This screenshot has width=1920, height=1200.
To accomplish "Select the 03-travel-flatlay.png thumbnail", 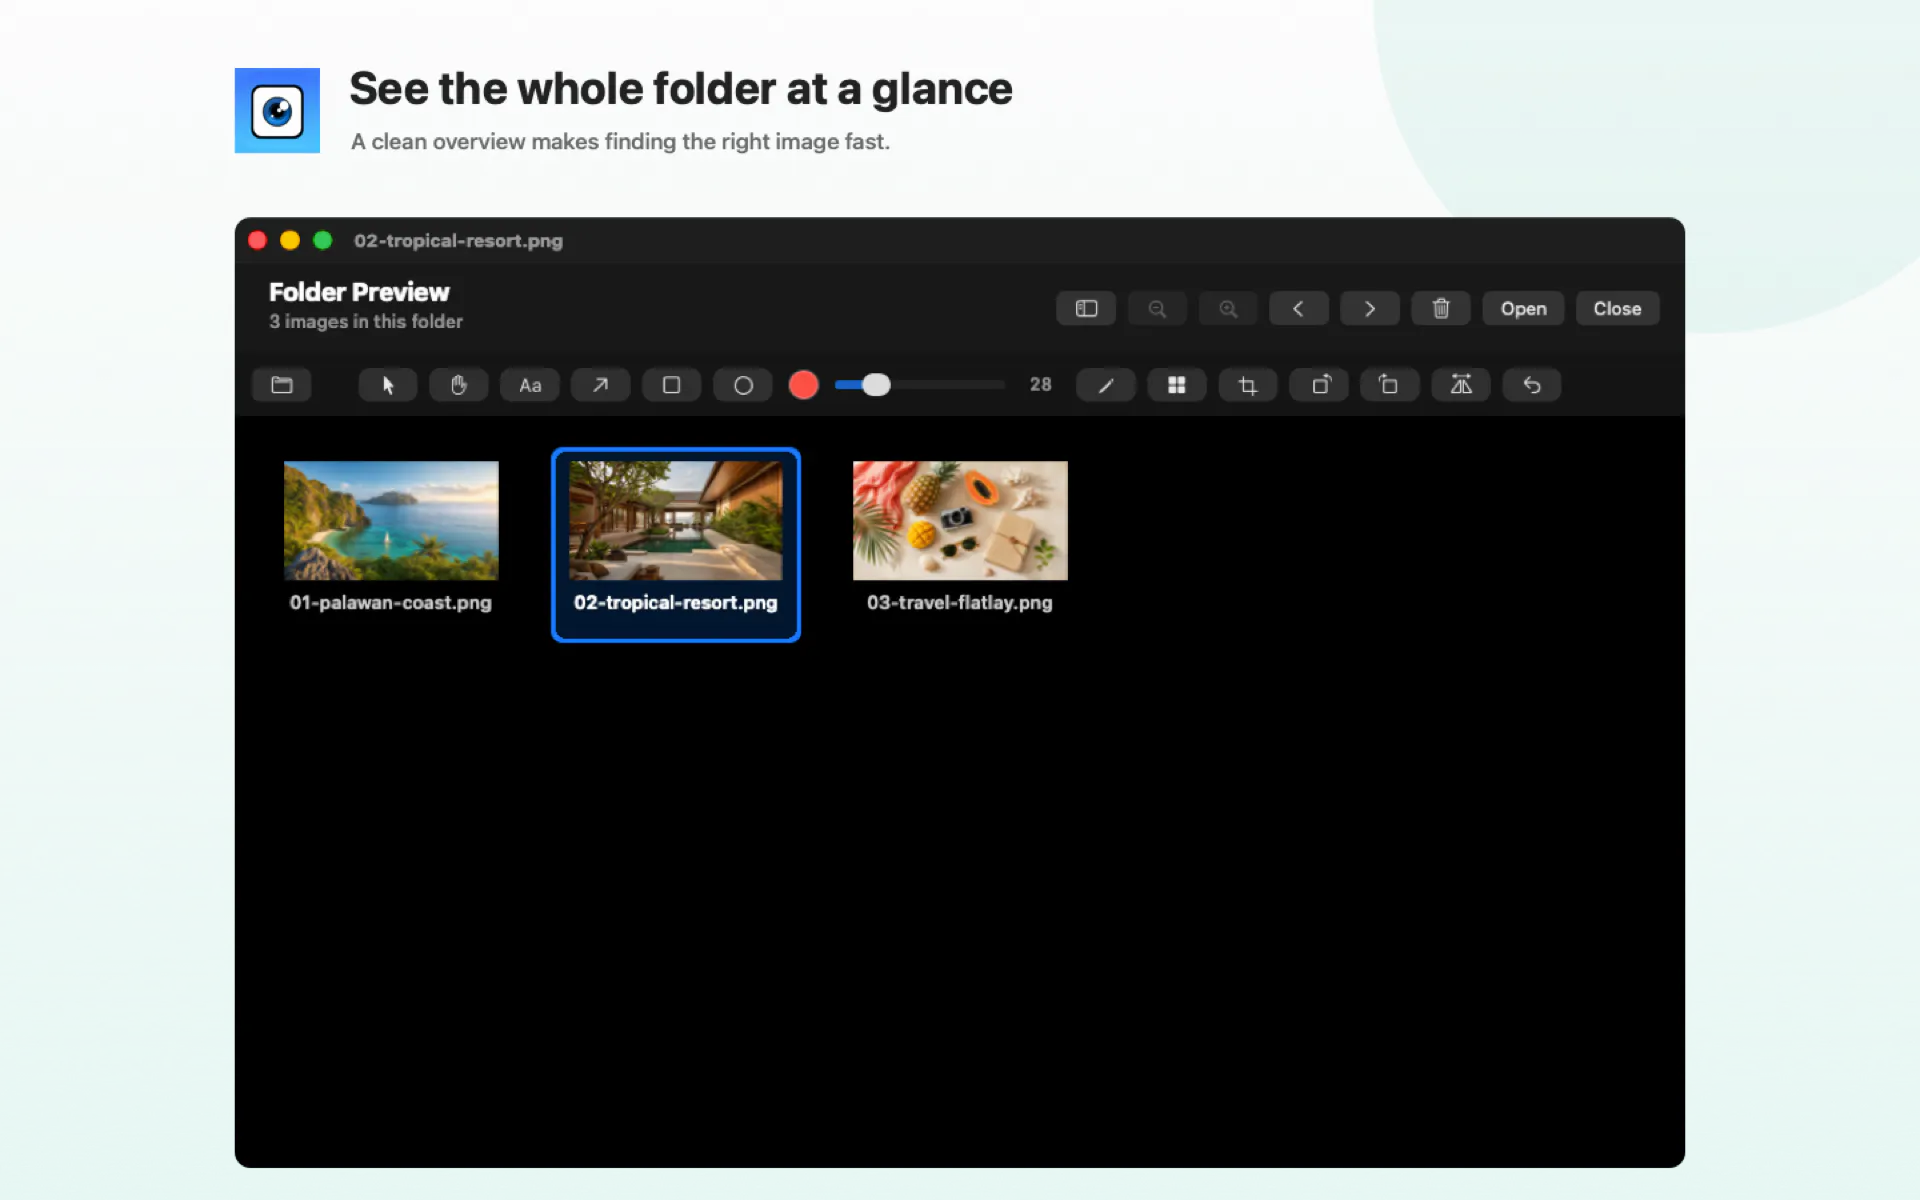I will tap(960, 520).
